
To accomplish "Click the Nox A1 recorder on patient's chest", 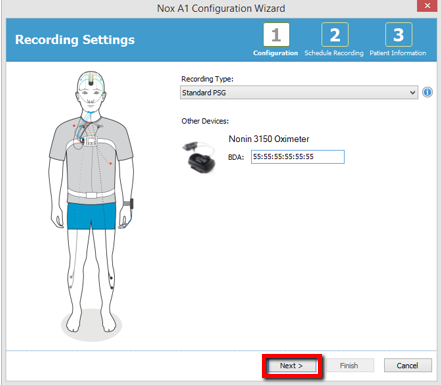I will tap(90, 141).
